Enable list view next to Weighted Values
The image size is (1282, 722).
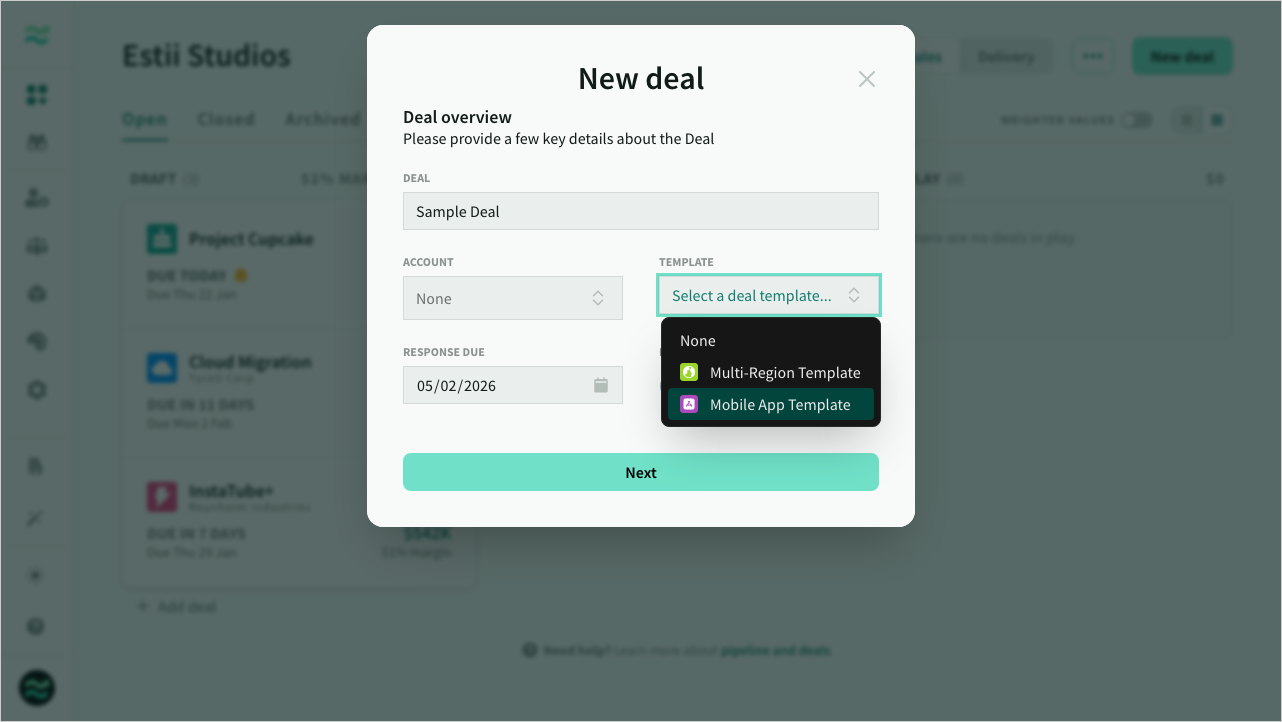coord(1186,119)
